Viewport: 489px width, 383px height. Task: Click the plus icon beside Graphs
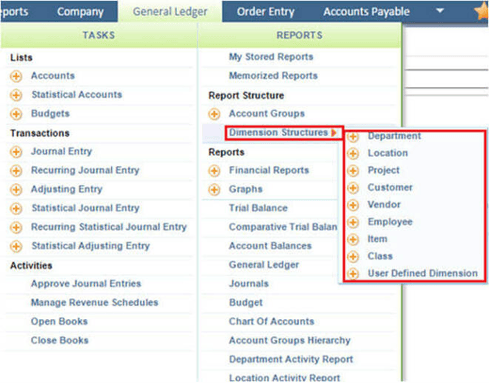pyautogui.click(x=214, y=190)
